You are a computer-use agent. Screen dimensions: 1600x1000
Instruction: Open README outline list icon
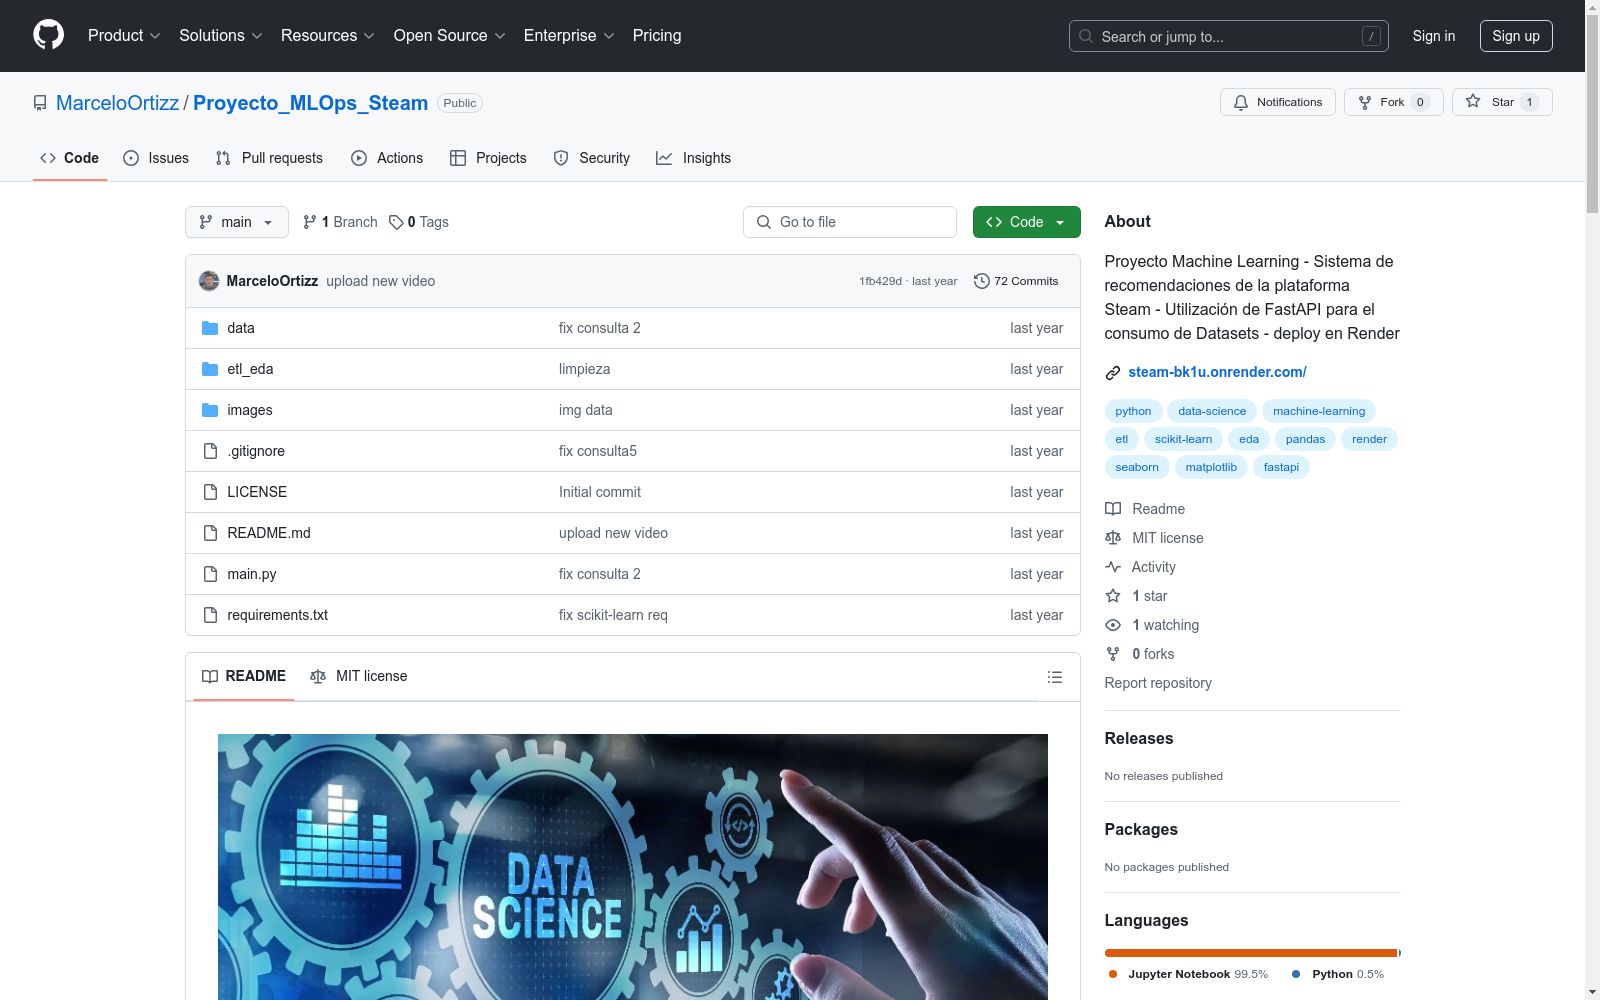point(1054,677)
